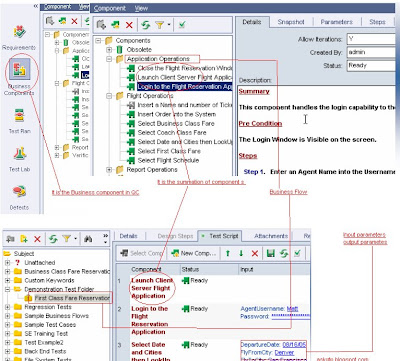The image size is (400, 361).
Task: Expand the Custom Keywords folder
Action: (x=7, y=280)
